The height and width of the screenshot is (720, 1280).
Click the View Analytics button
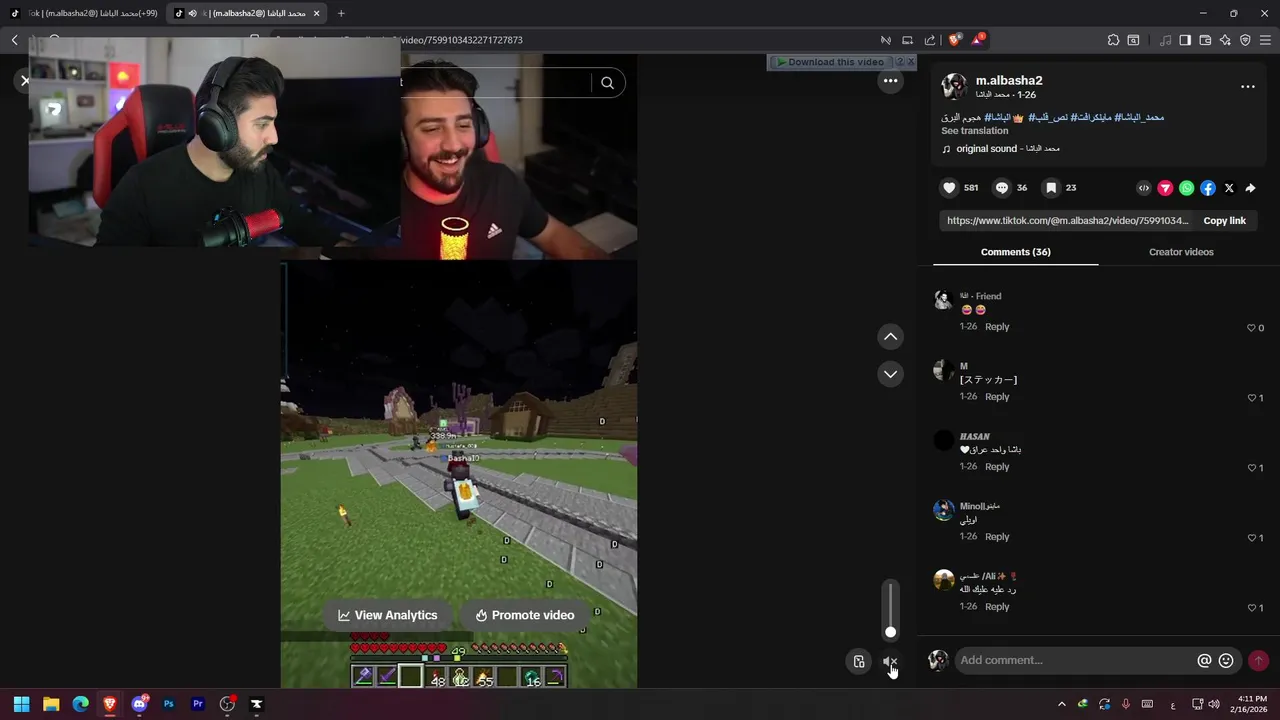[x=387, y=615]
